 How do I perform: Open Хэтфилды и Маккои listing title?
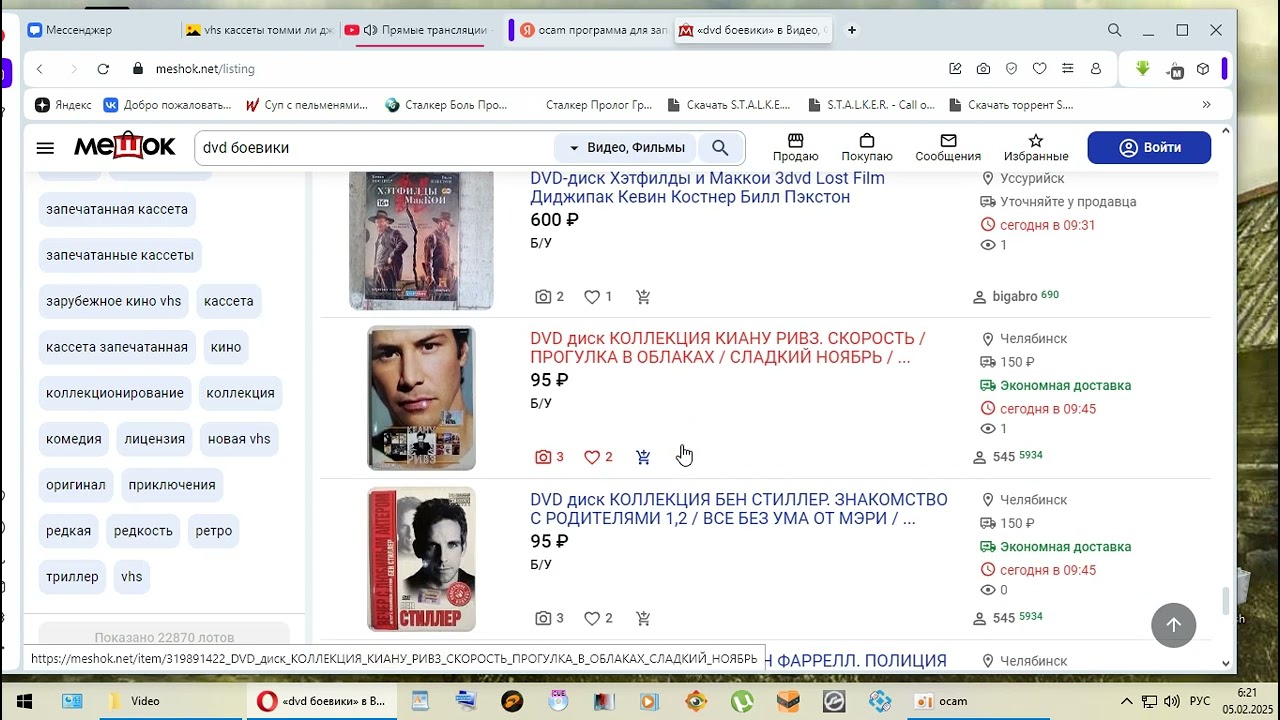click(x=707, y=188)
